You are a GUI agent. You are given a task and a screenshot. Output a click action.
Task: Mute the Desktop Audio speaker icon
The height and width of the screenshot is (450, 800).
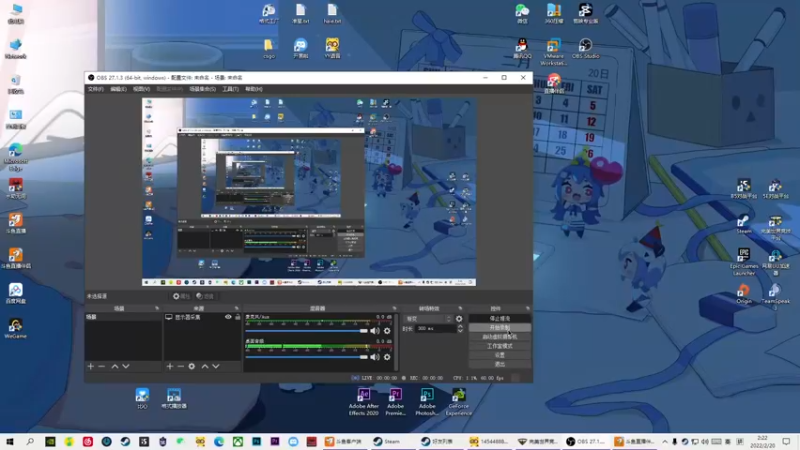click(x=375, y=357)
